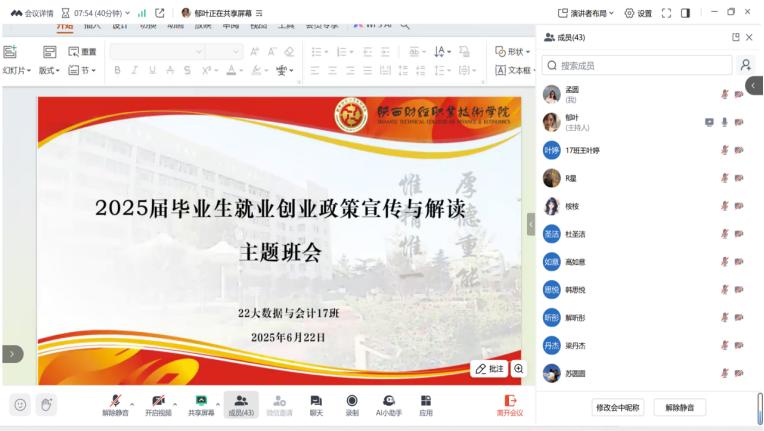This screenshot has height=431, width=764.
Task: Click 离开会议 leave meeting
Action: coord(510,405)
